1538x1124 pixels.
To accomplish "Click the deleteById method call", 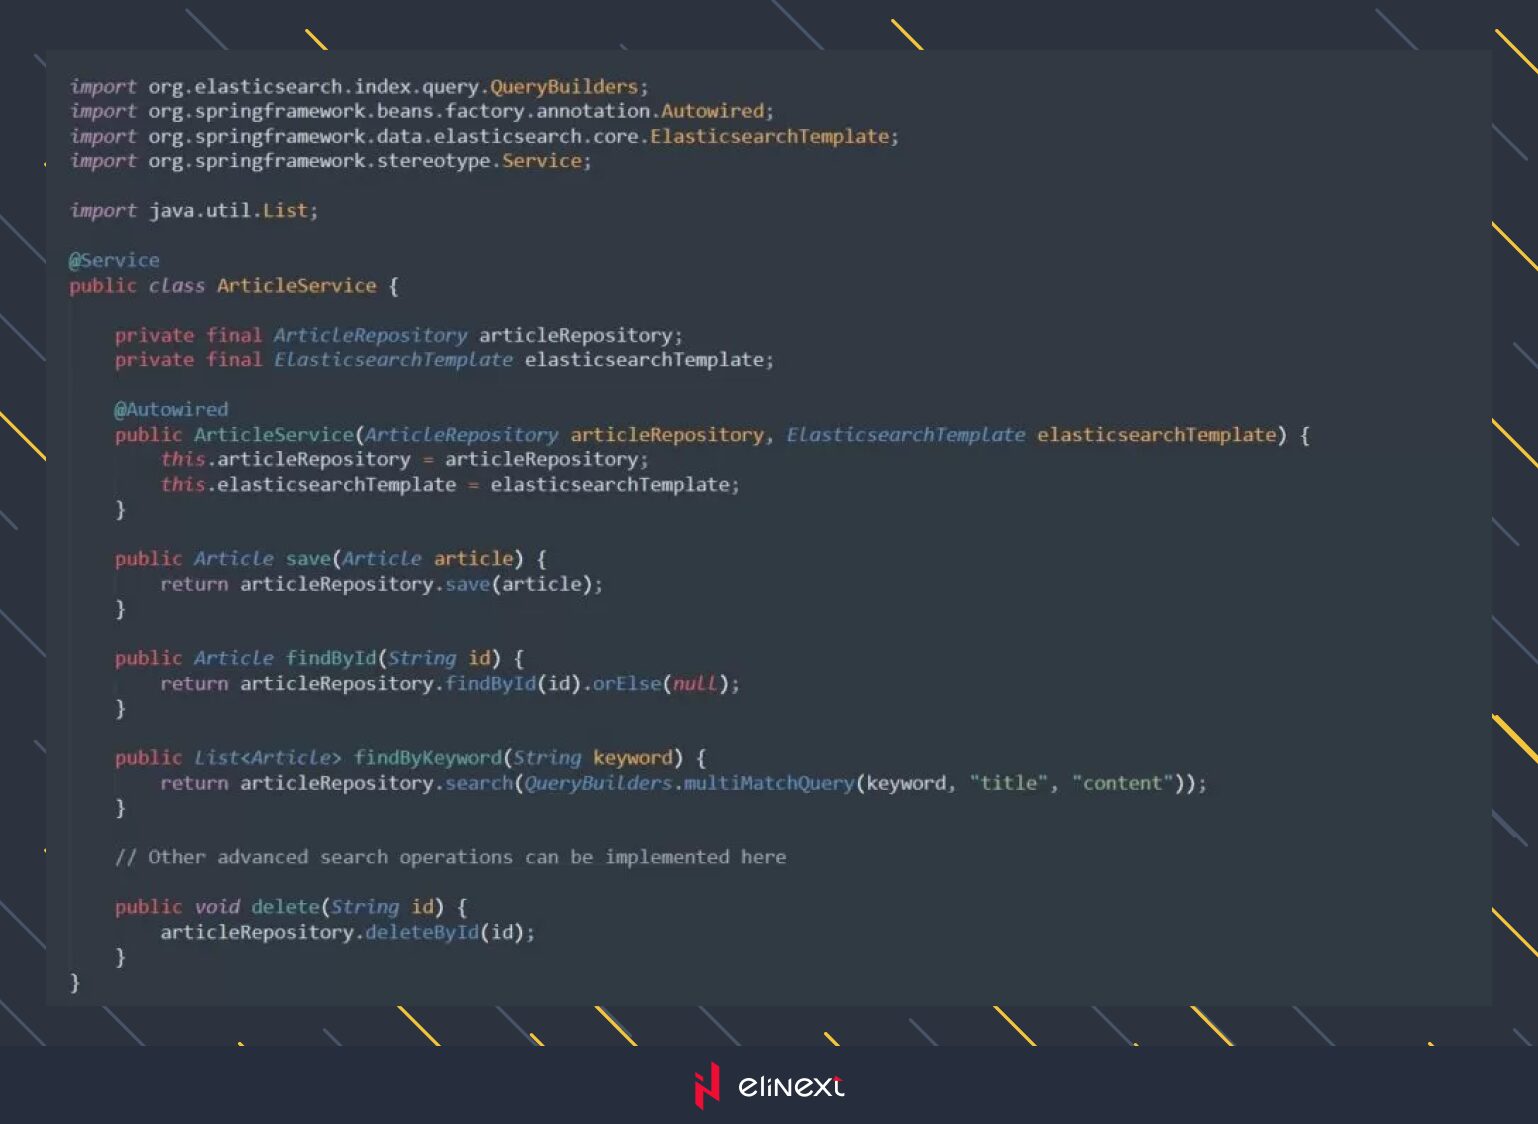I will (421, 932).
